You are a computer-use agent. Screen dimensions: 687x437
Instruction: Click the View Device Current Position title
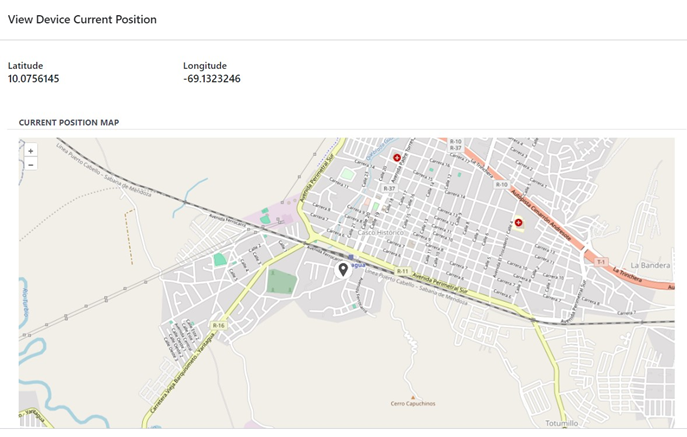82,19
